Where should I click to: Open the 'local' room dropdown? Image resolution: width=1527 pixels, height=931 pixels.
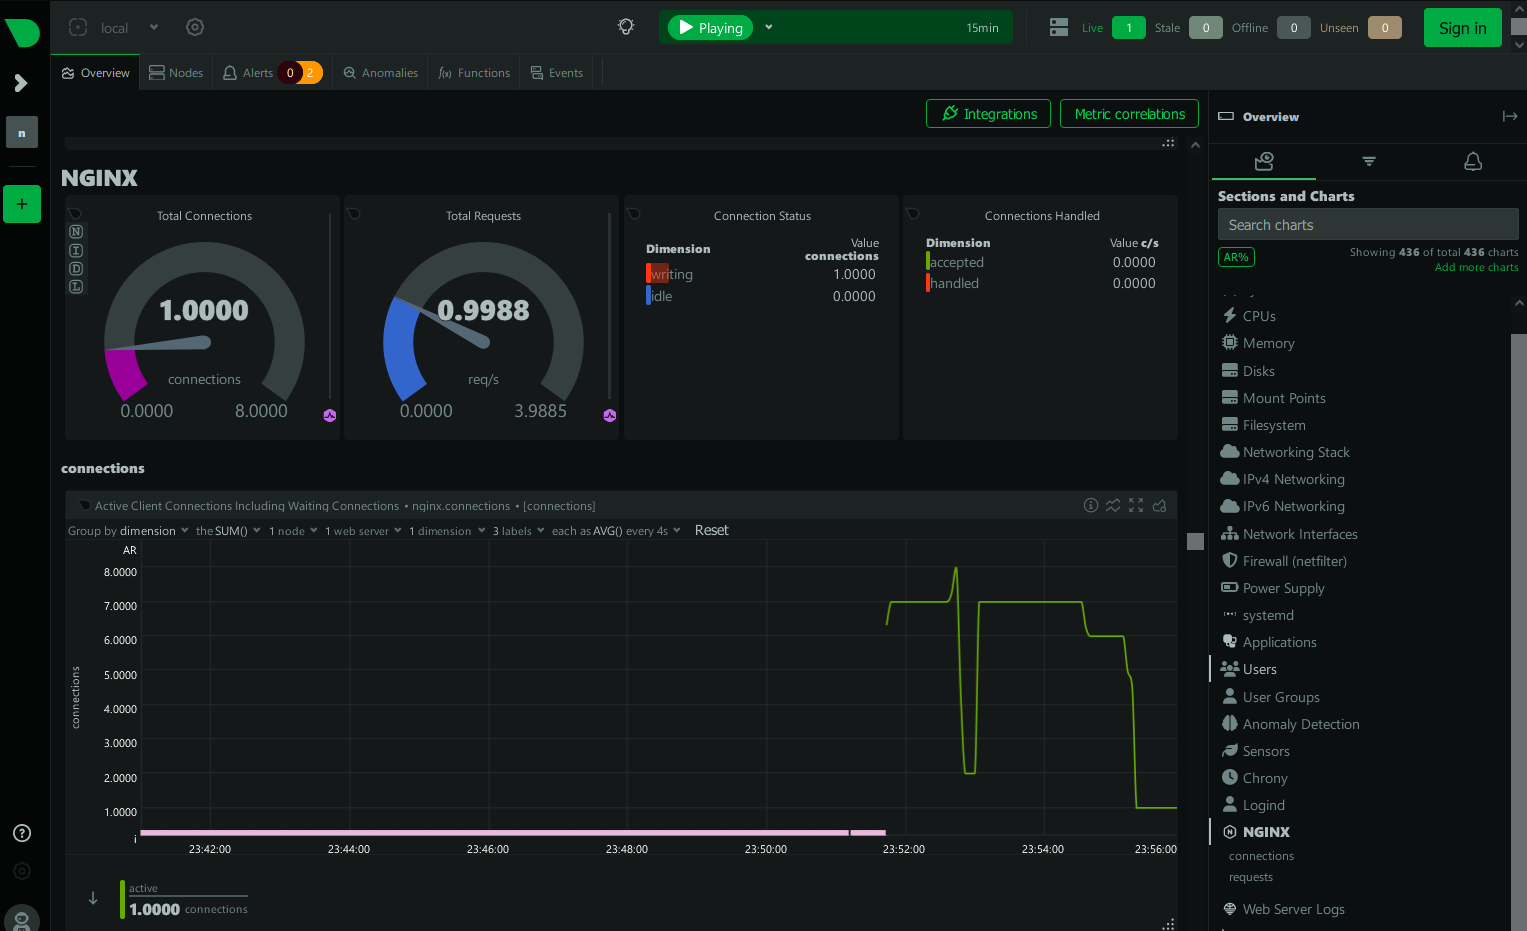[x=129, y=28]
